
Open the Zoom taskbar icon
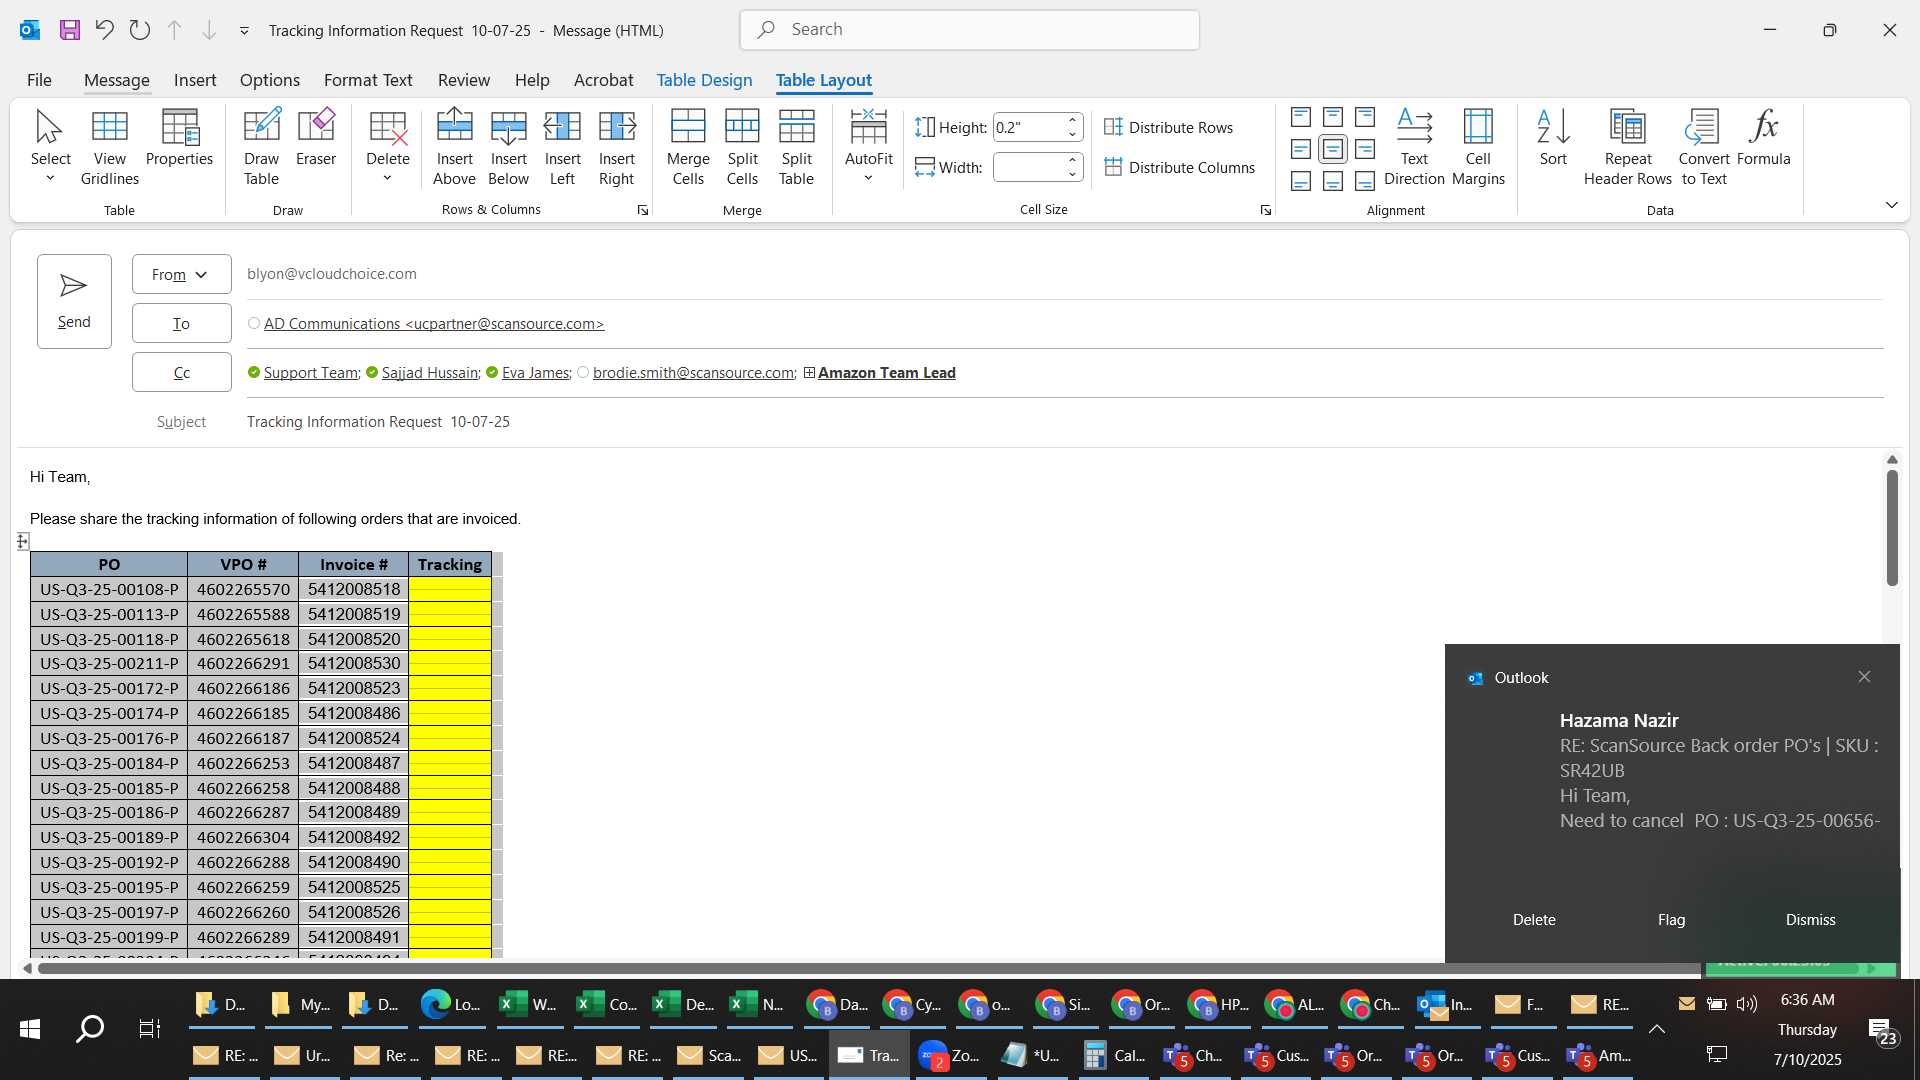pos(950,1055)
